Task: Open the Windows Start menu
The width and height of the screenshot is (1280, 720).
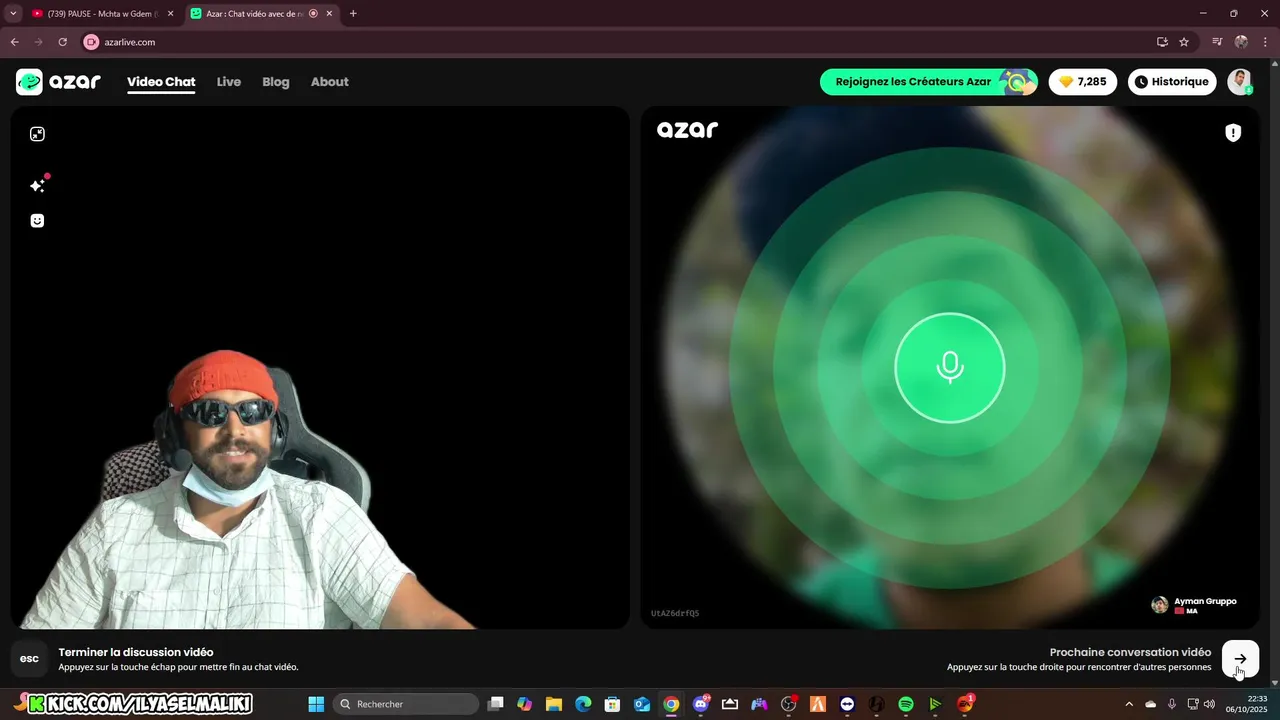Action: pyautogui.click(x=316, y=704)
